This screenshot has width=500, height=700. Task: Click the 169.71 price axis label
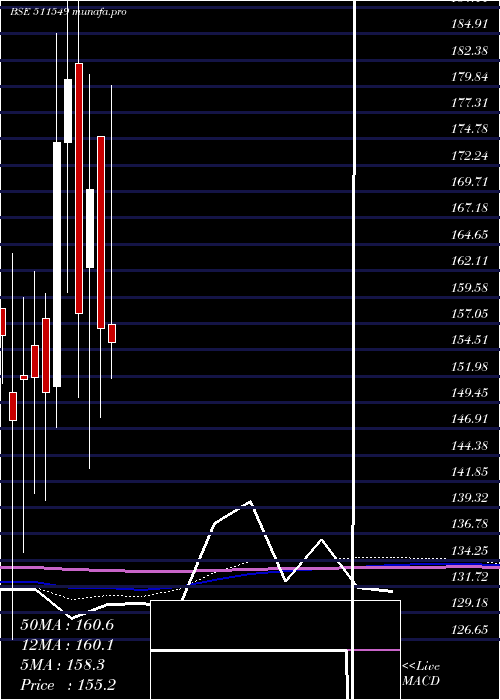(x=470, y=182)
